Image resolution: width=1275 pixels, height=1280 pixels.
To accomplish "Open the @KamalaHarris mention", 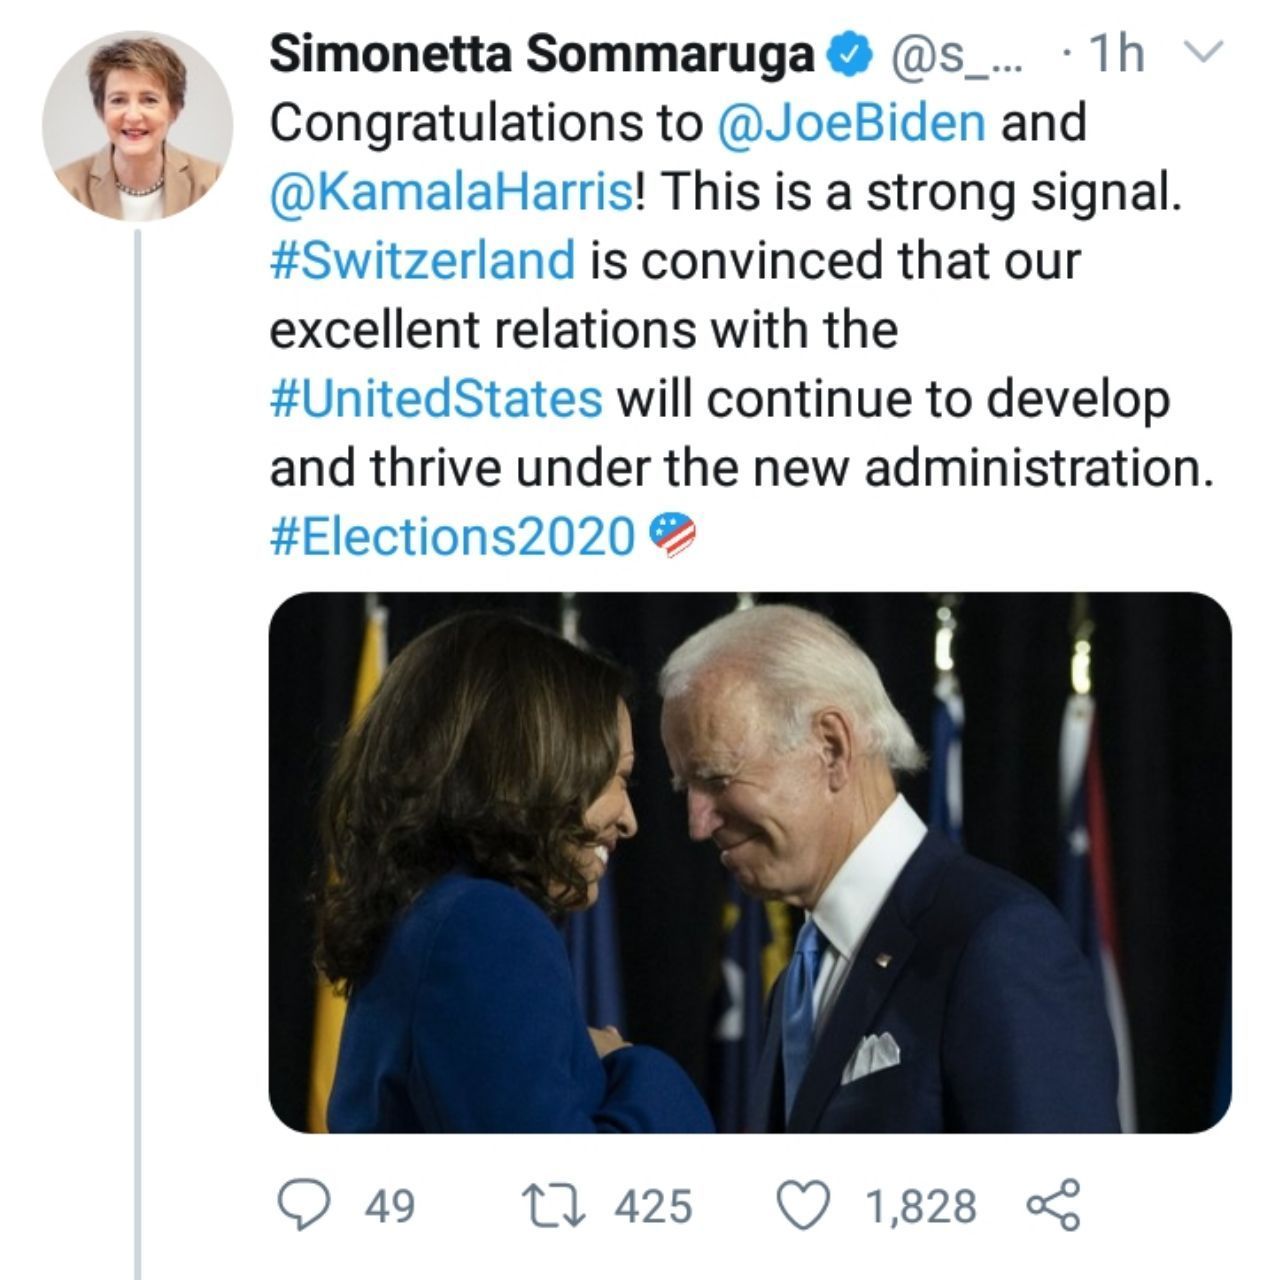I will [450, 192].
